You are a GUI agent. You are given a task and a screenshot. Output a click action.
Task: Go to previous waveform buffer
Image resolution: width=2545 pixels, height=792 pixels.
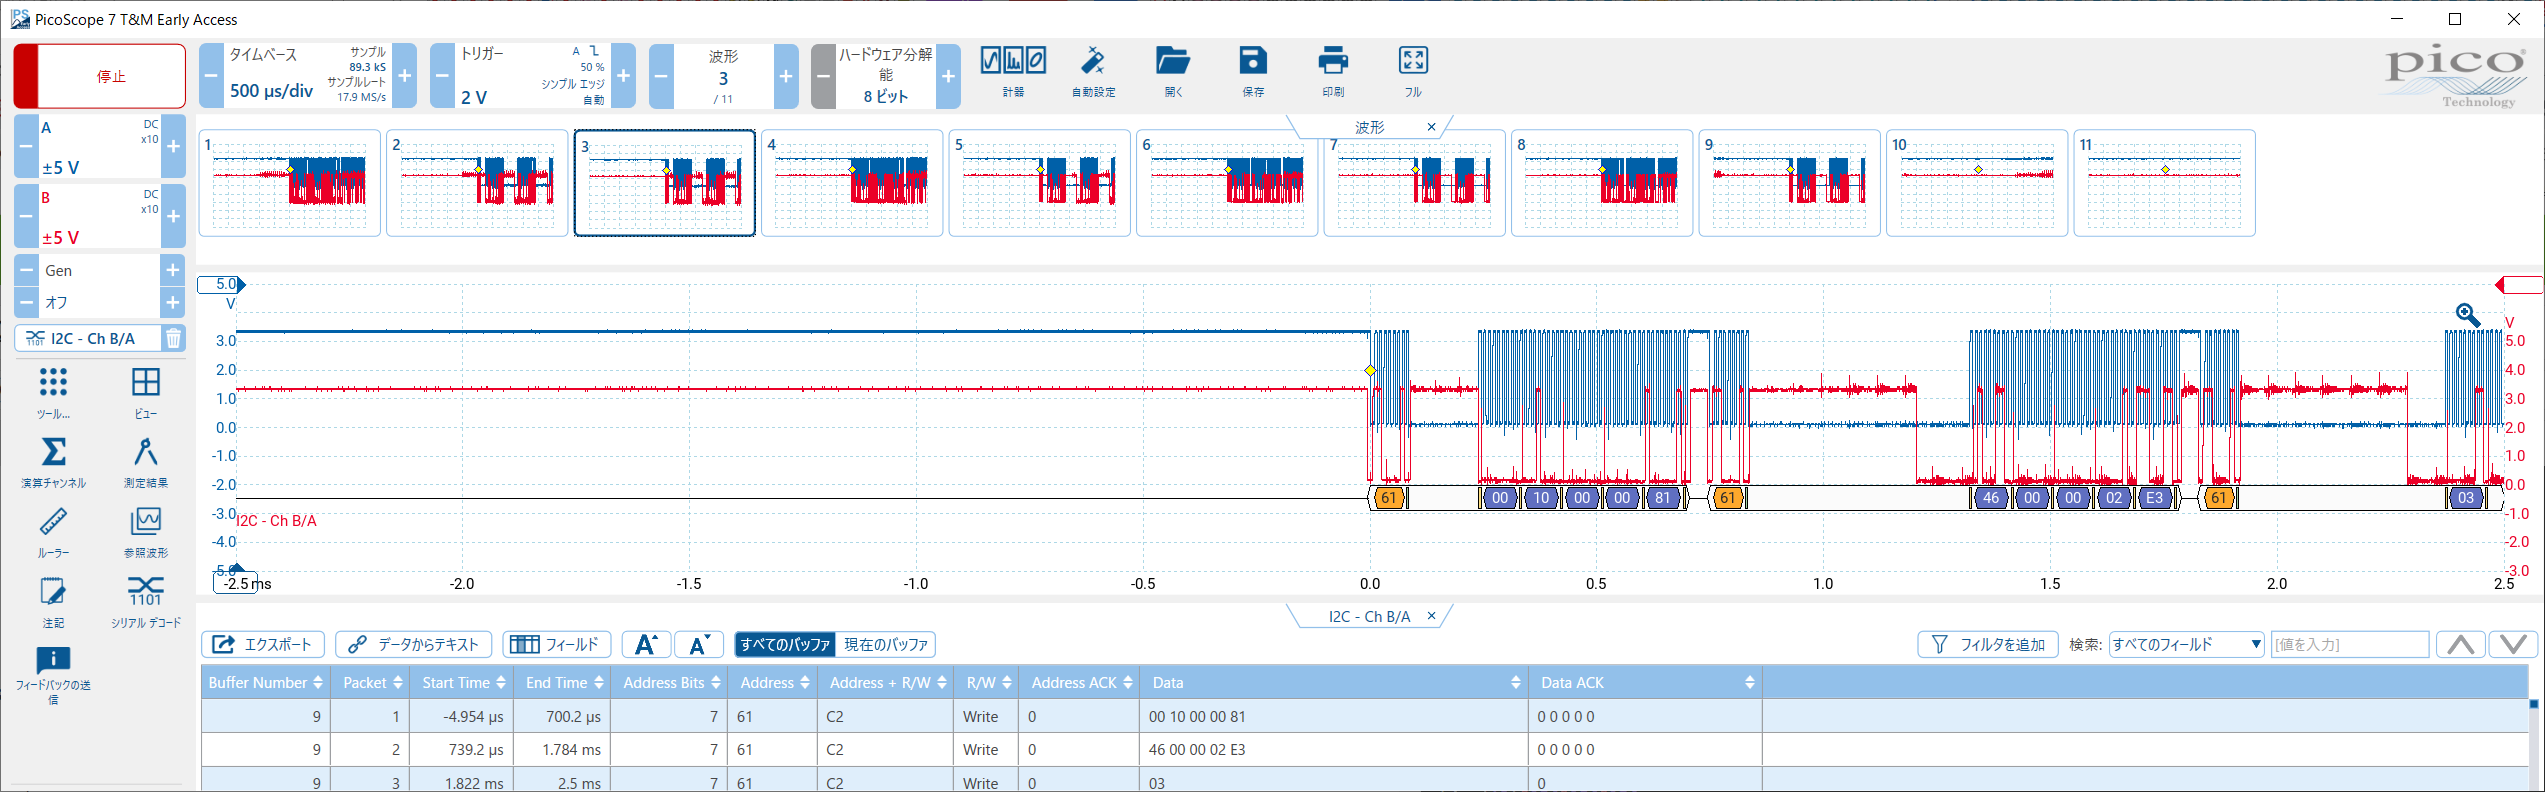[x=661, y=76]
